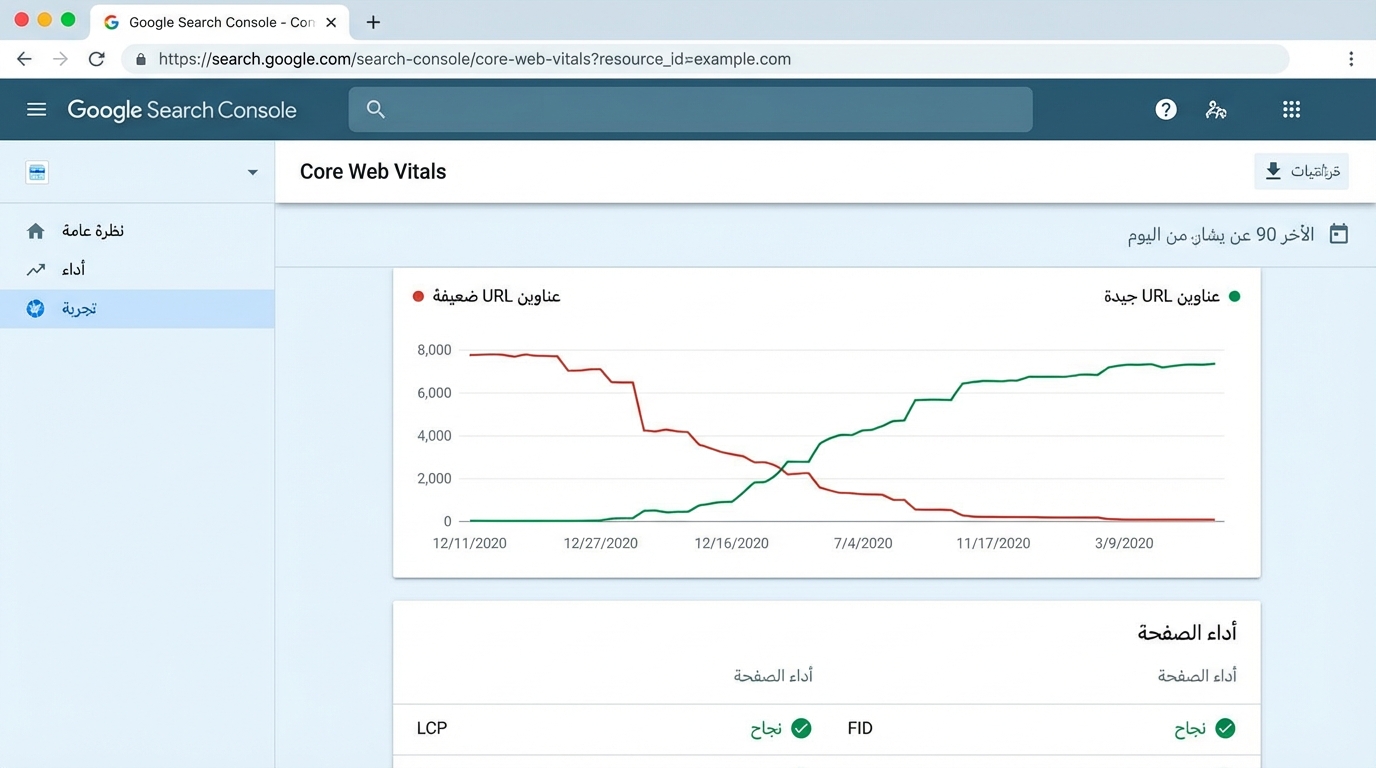Click the home icon in sidebar
Image resolution: width=1376 pixels, height=768 pixels.
36,231
